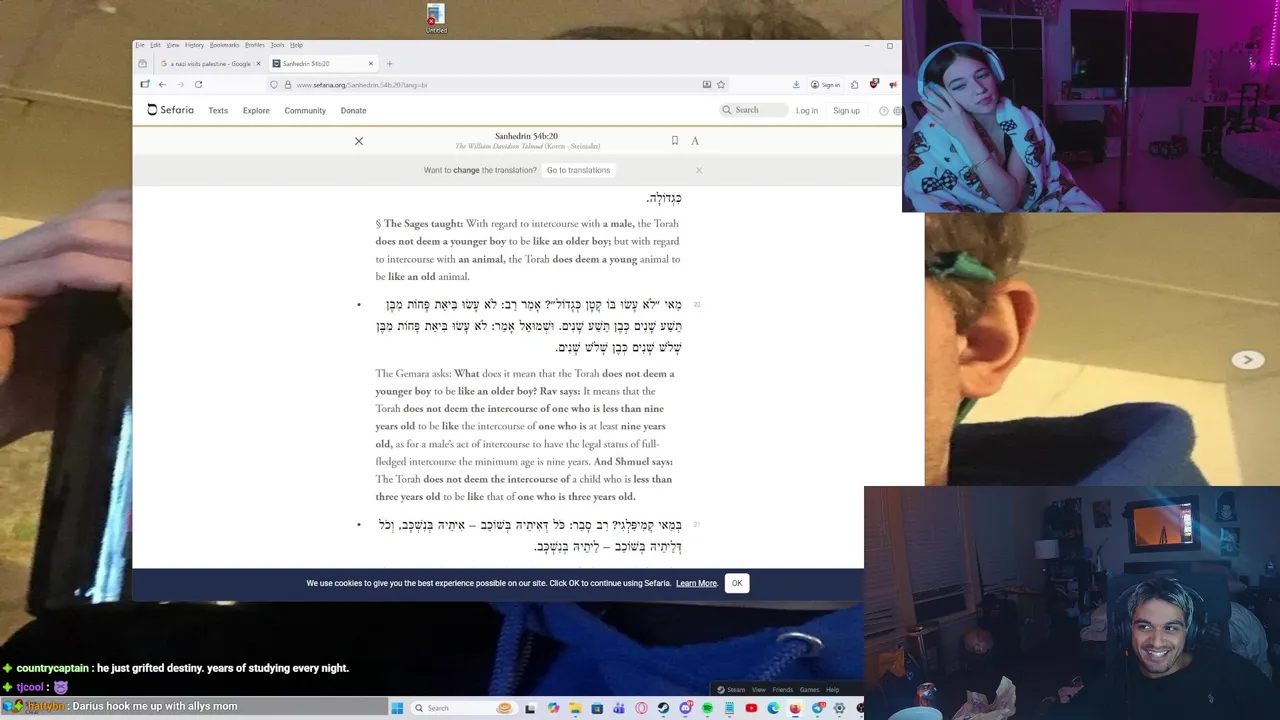The height and width of the screenshot is (720, 1280).
Task: Open Microsoft Edge from taskbar
Action: pyautogui.click(x=773, y=708)
